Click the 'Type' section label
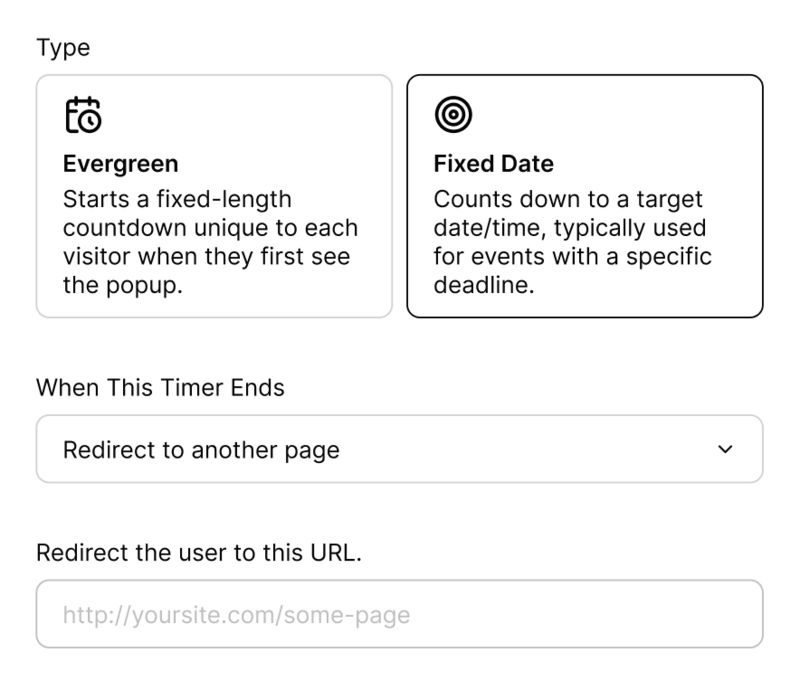This screenshot has width=800, height=700. tap(63, 48)
